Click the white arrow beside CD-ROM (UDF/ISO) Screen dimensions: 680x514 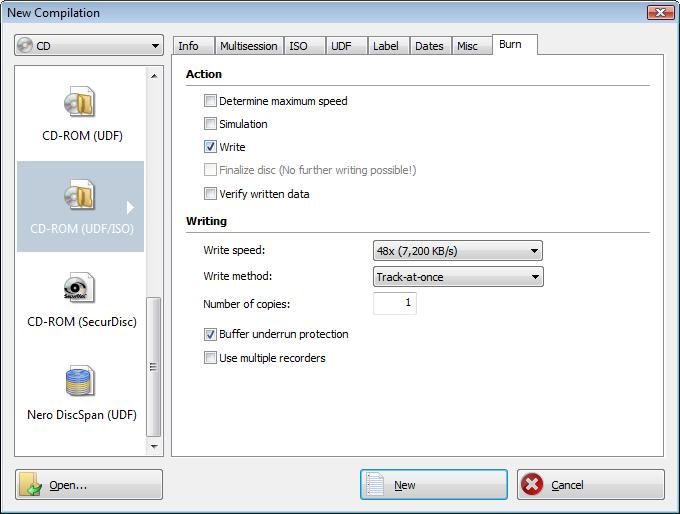(131, 207)
